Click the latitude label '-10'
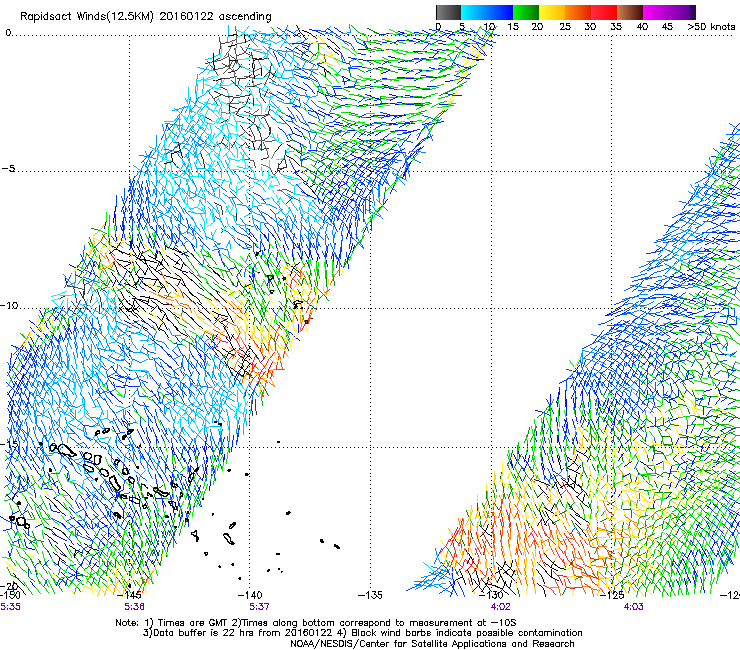The image size is (740, 650). click(x=9, y=305)
